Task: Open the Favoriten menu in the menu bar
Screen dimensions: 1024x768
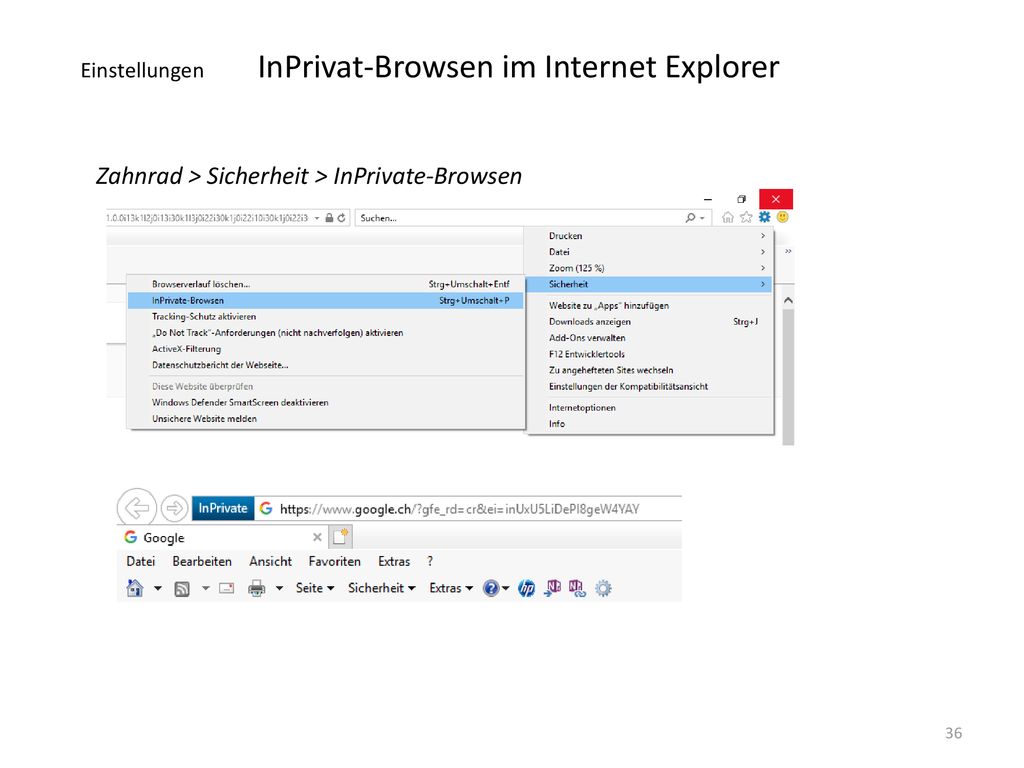Action: tap(334, 562)
